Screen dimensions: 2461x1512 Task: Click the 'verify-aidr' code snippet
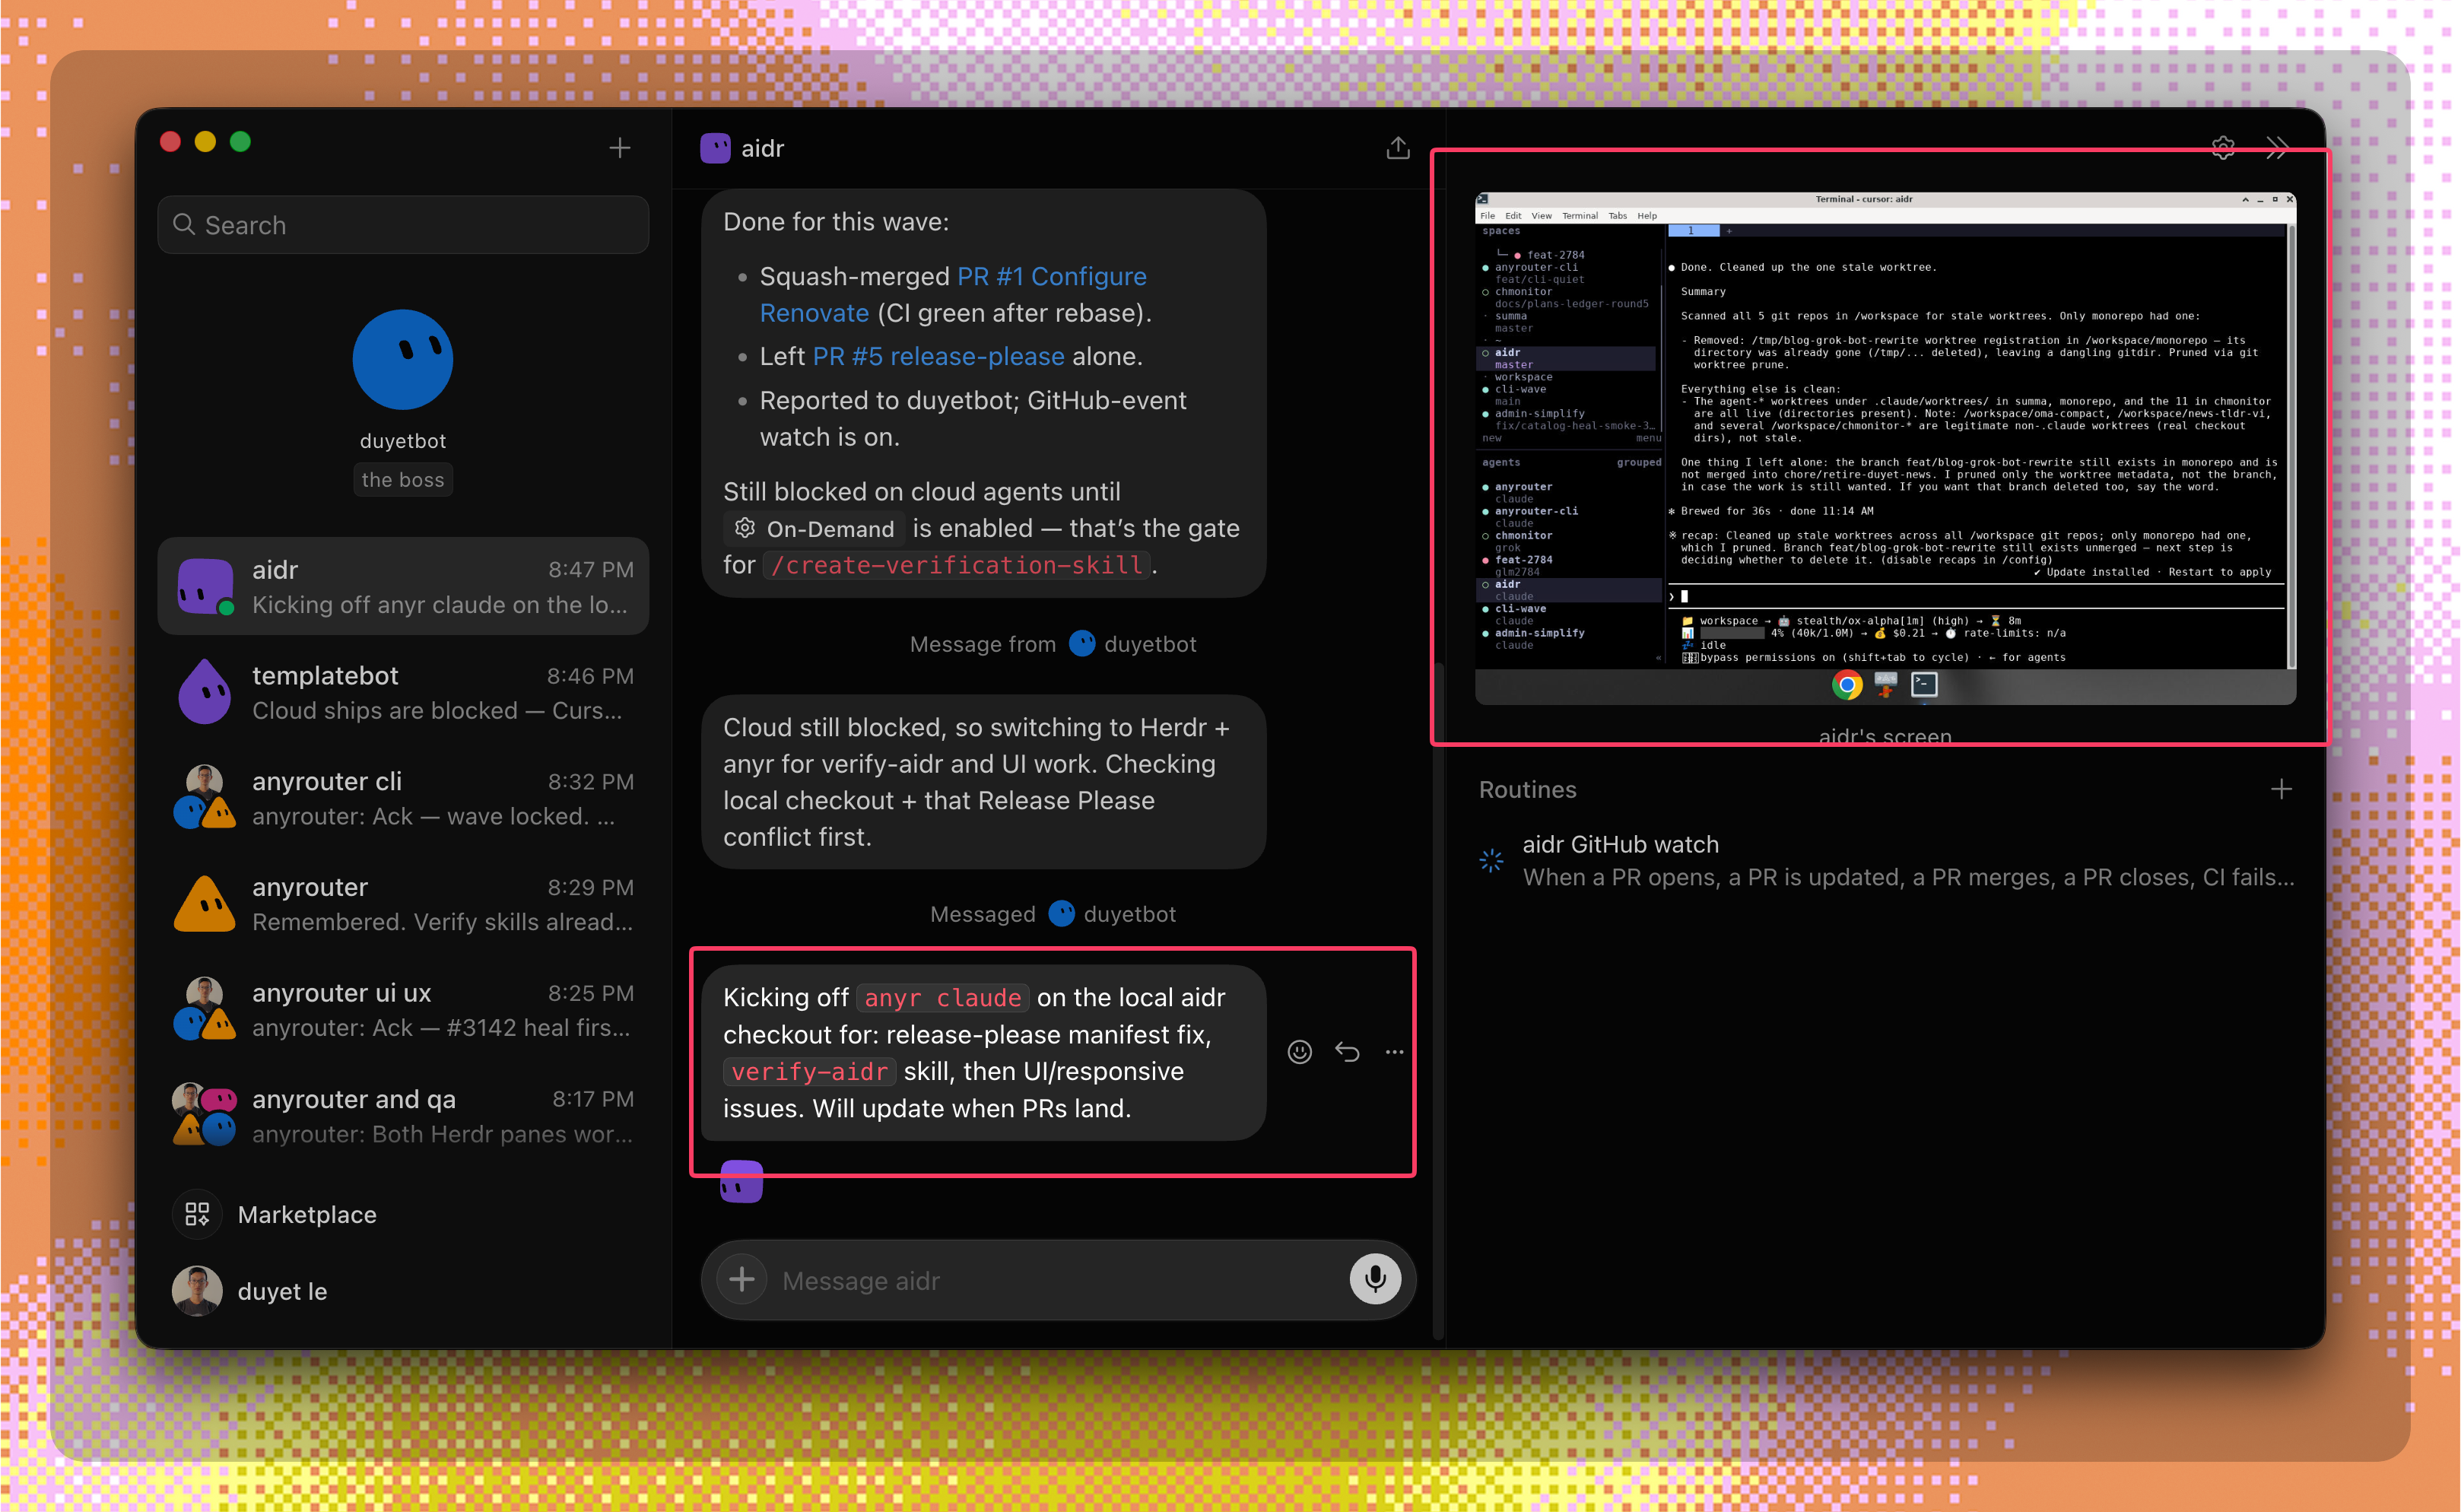point(809,1072)
